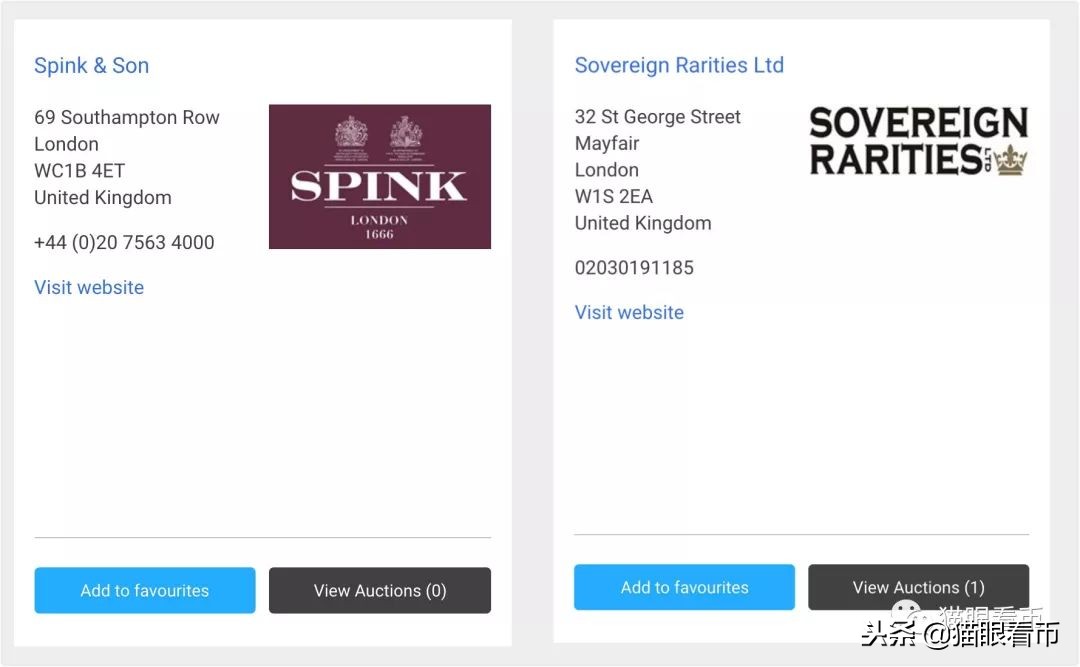Click the Mayfair address line
This screenshot has height=667, width=1080.
coord(607,143)
